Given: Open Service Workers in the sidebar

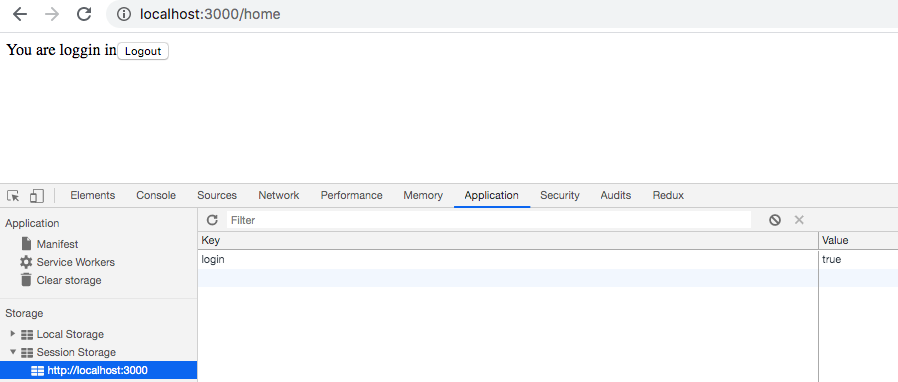Looking at the screenshot, I should [76, 262].
